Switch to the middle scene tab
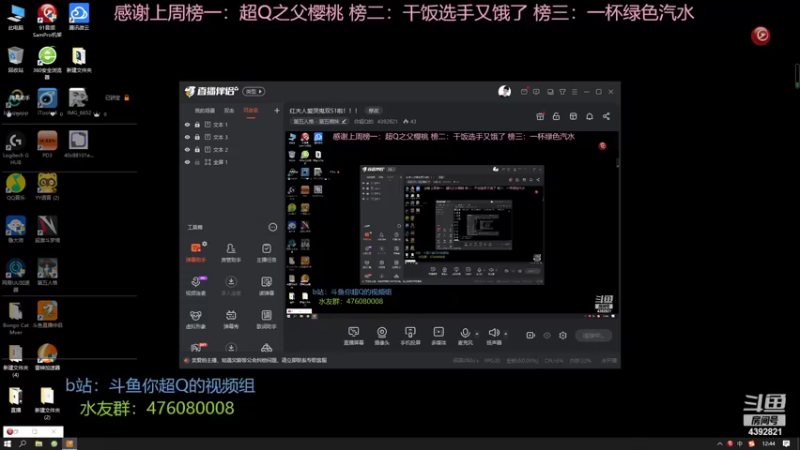Screen dimensions: 800x450 (229, 111)
